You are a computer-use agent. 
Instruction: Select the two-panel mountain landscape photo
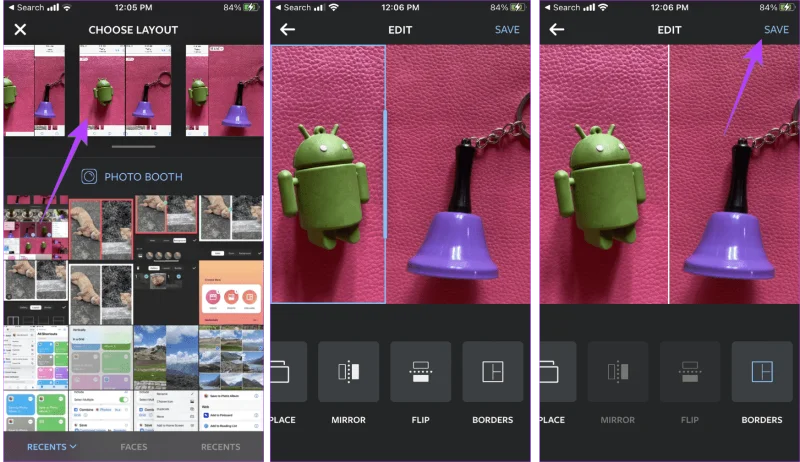166,357
